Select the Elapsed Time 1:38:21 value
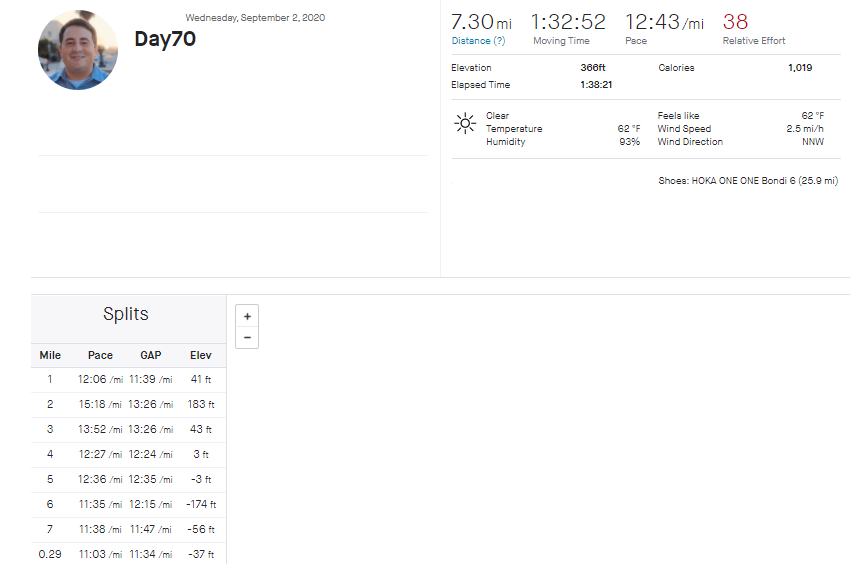This screenshot has width=865, height=574. (596, 85)
